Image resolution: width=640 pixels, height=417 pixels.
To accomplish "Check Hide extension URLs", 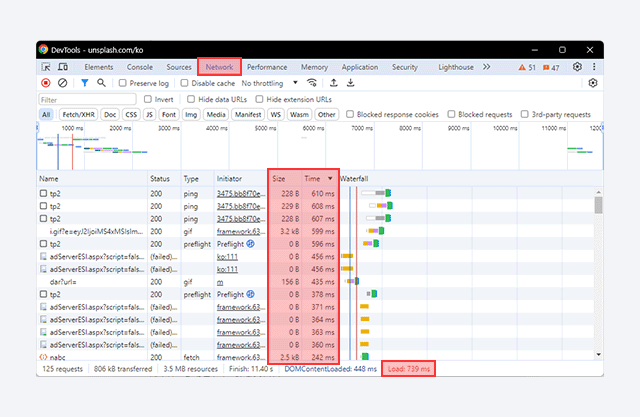I will coord(259,99).
